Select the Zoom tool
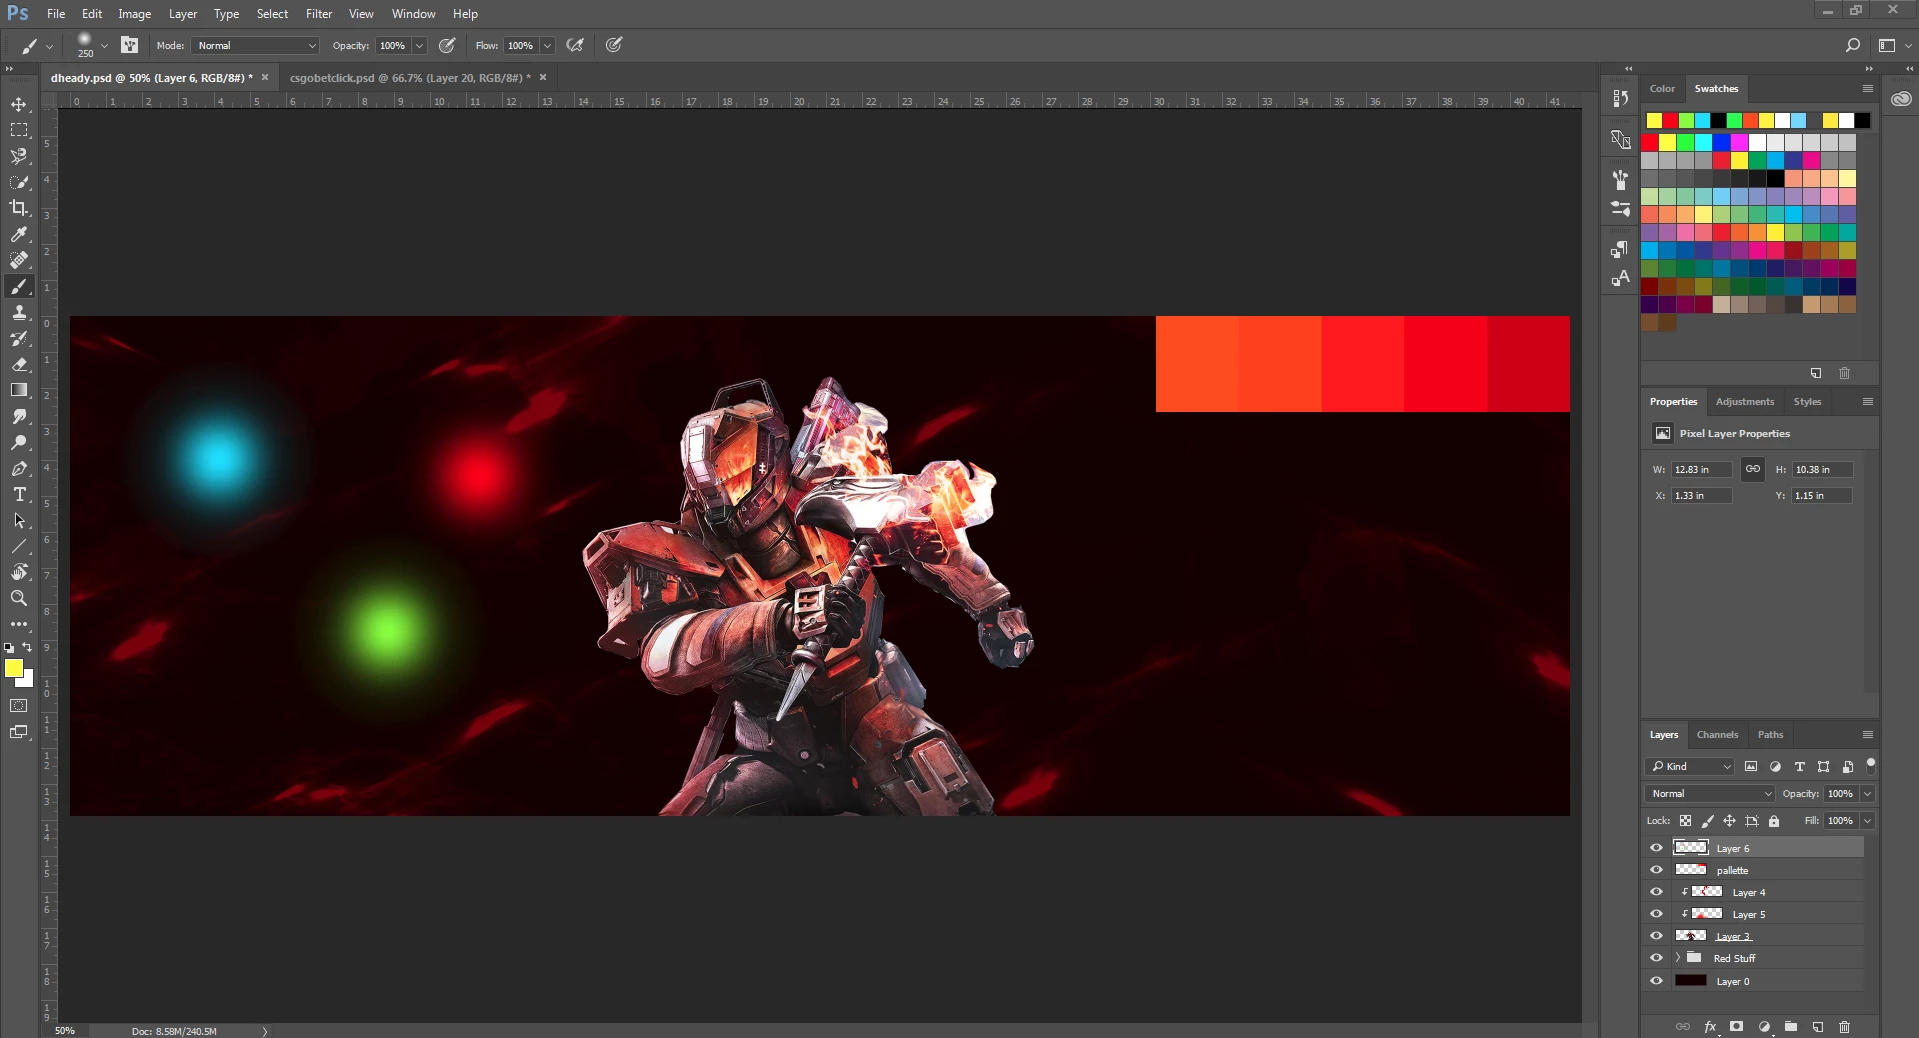This screenshot has height=1038, width=1919. click(x=19, y=598)
